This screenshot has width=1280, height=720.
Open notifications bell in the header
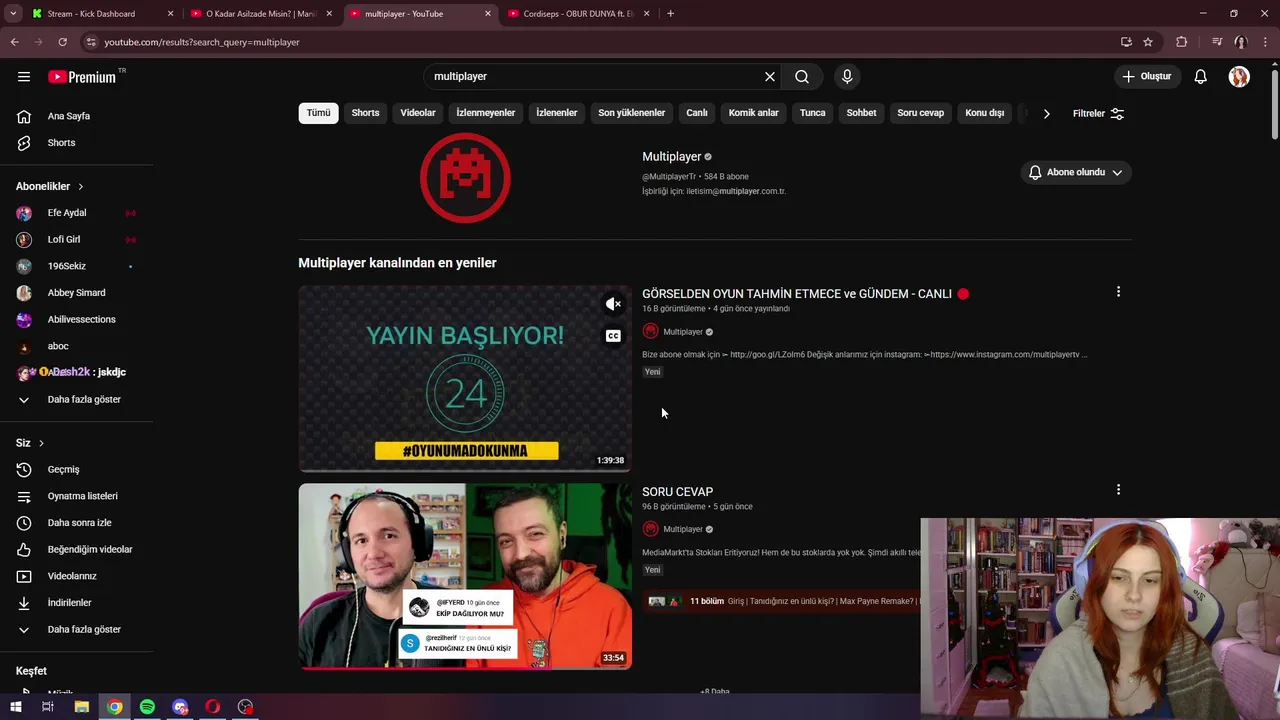[x=1201, y=77]
